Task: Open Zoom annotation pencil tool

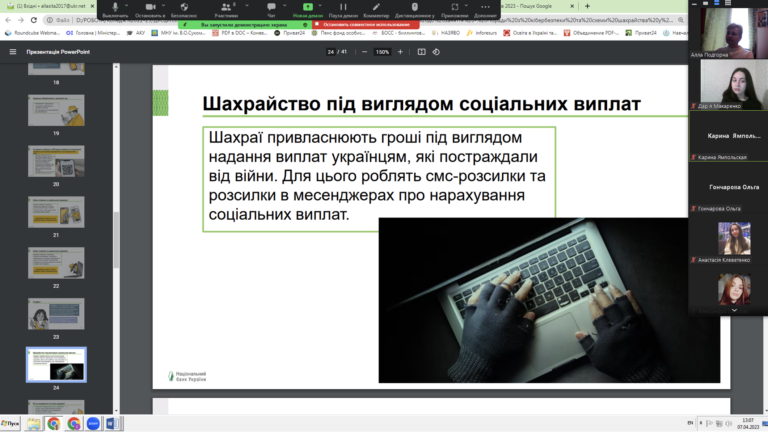Action: coord(376,9)
